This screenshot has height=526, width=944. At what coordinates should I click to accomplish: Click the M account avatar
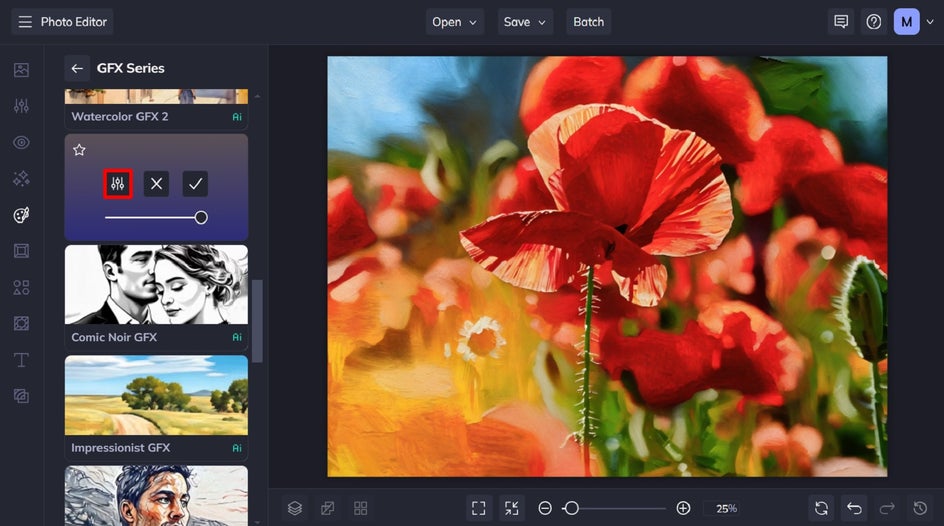point(906,22)
